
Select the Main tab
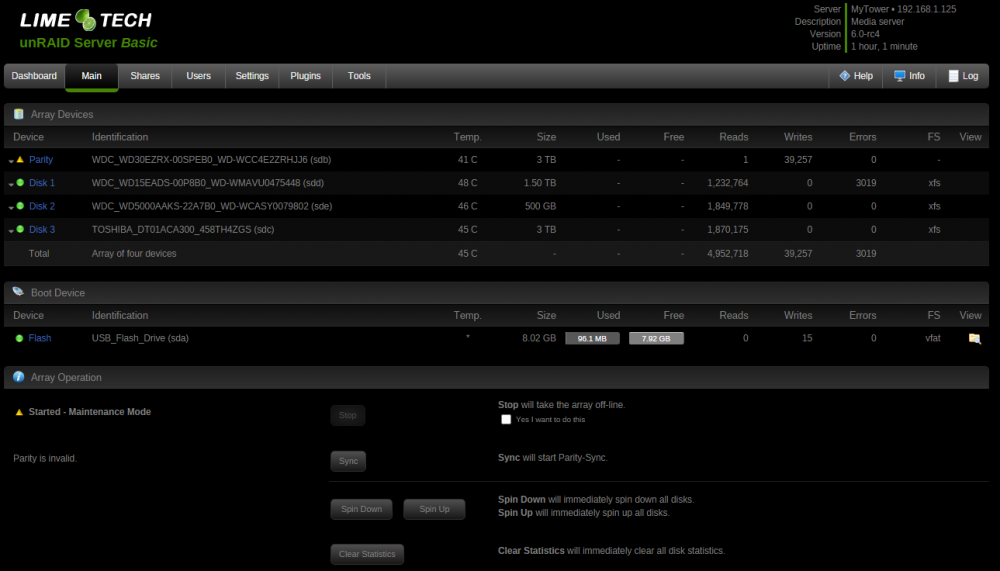[91, 76]
